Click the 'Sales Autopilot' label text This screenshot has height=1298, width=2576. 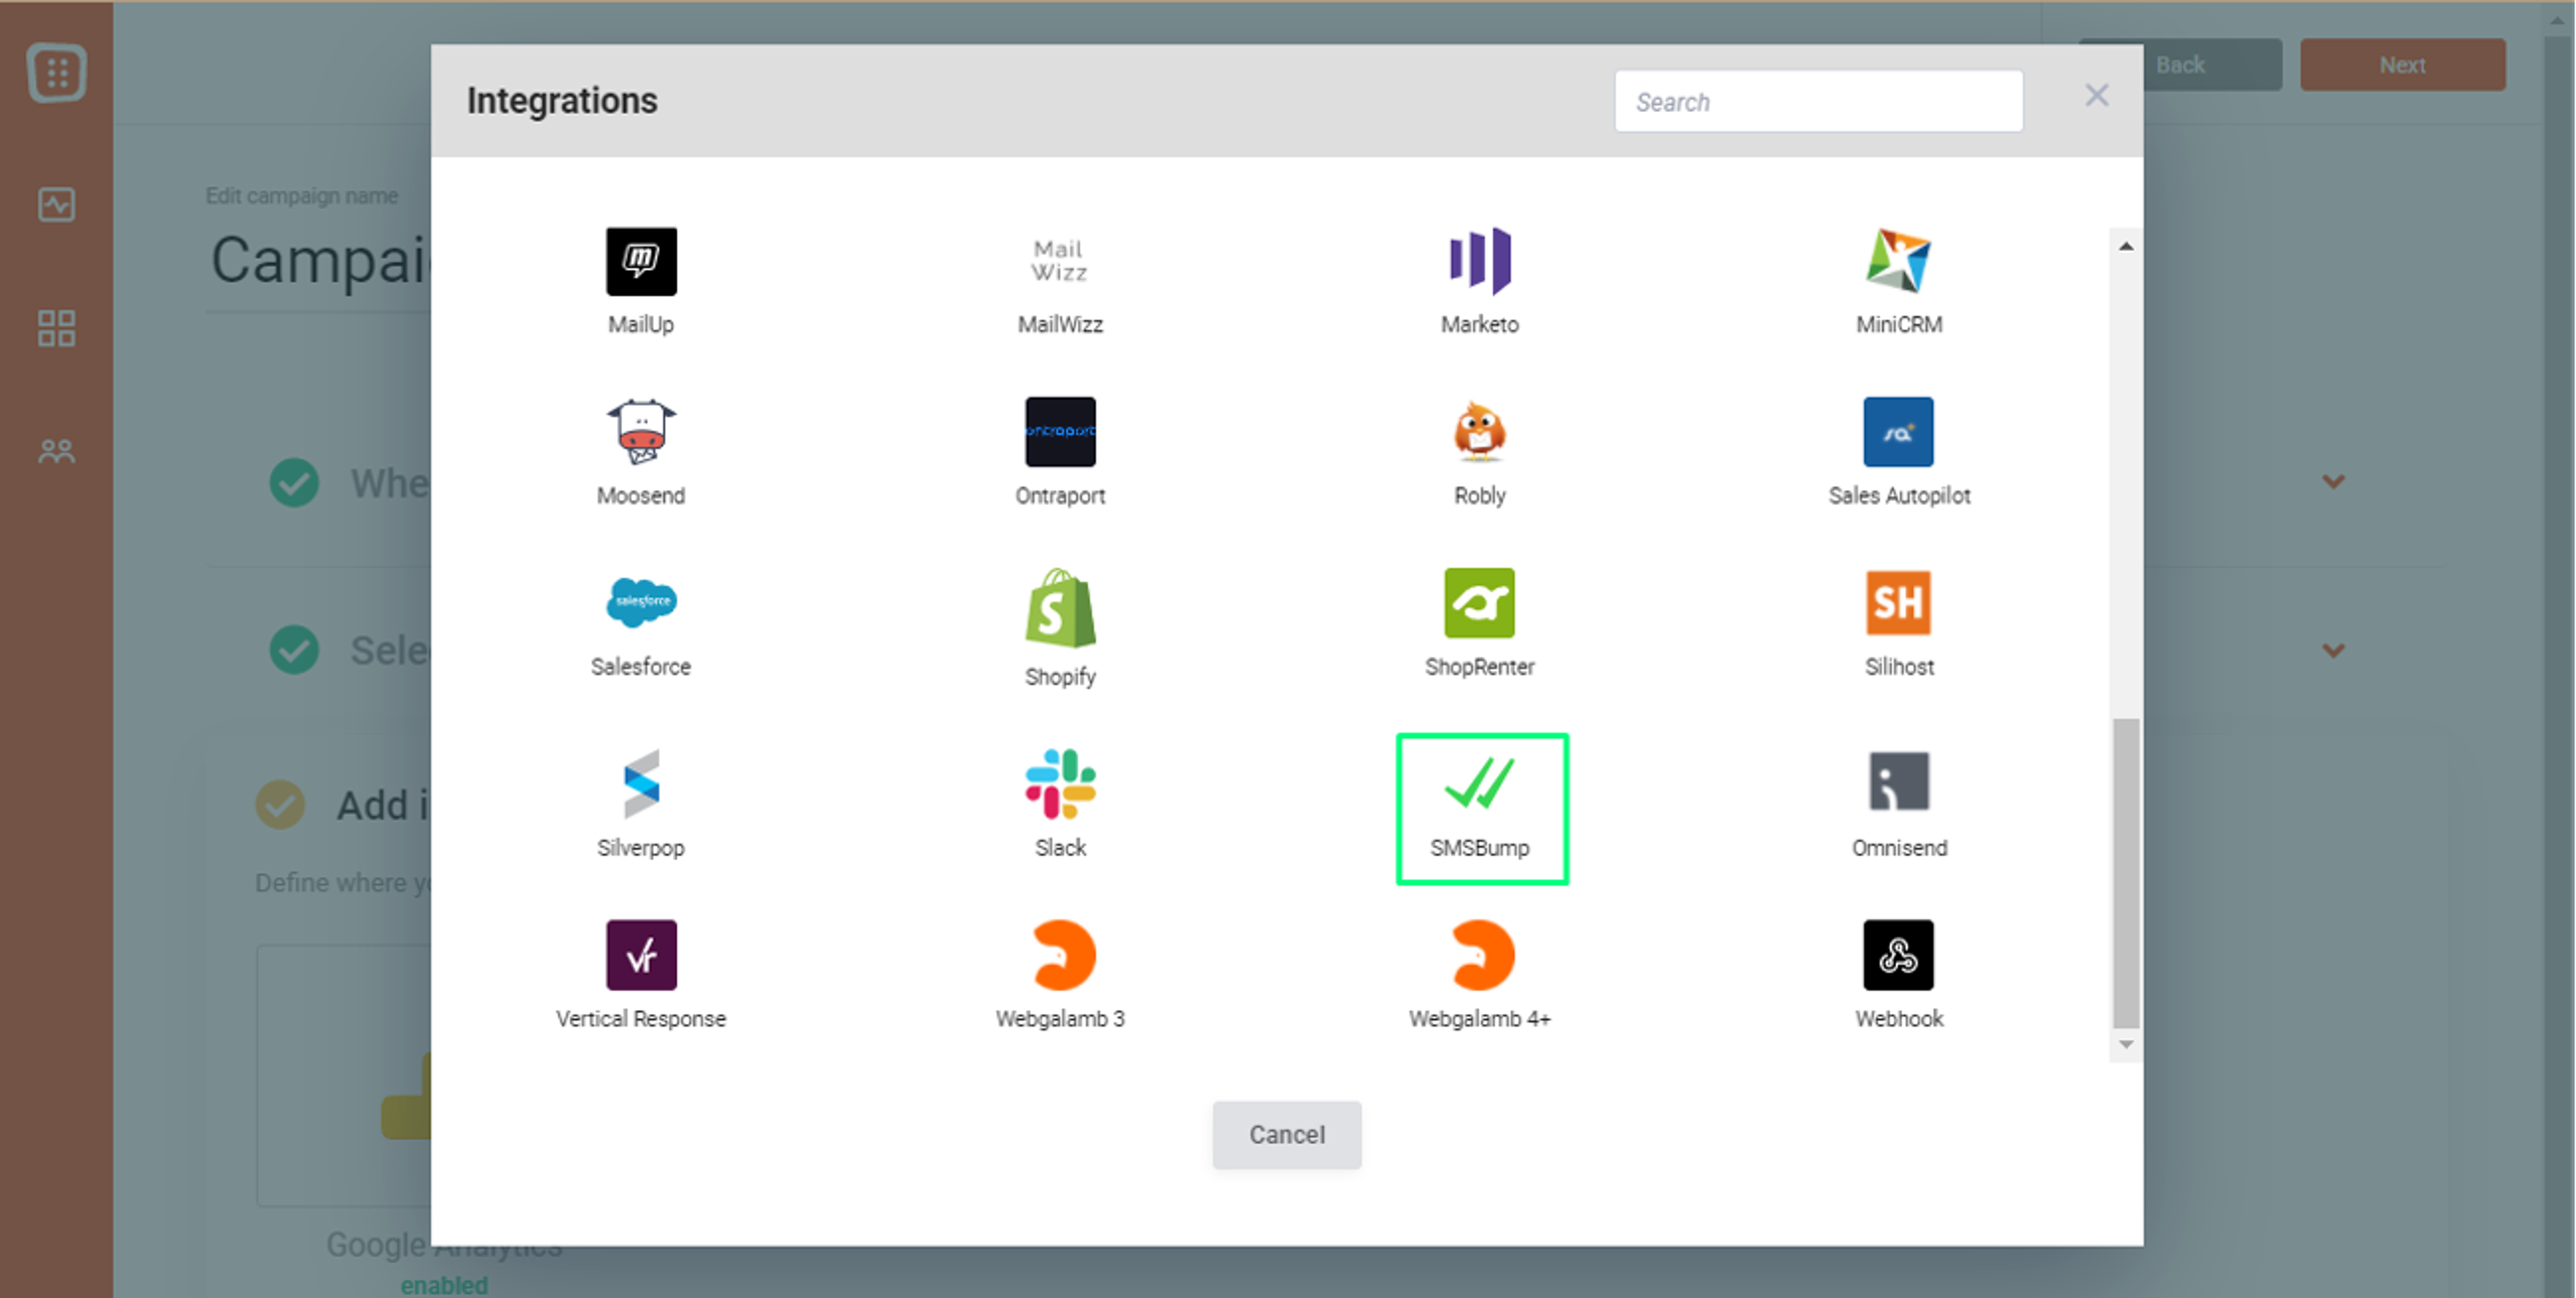(1898, 496)
